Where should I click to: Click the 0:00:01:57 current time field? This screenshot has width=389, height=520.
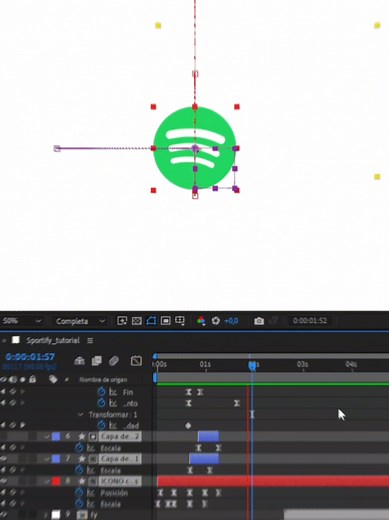click(x=30, y=357)
